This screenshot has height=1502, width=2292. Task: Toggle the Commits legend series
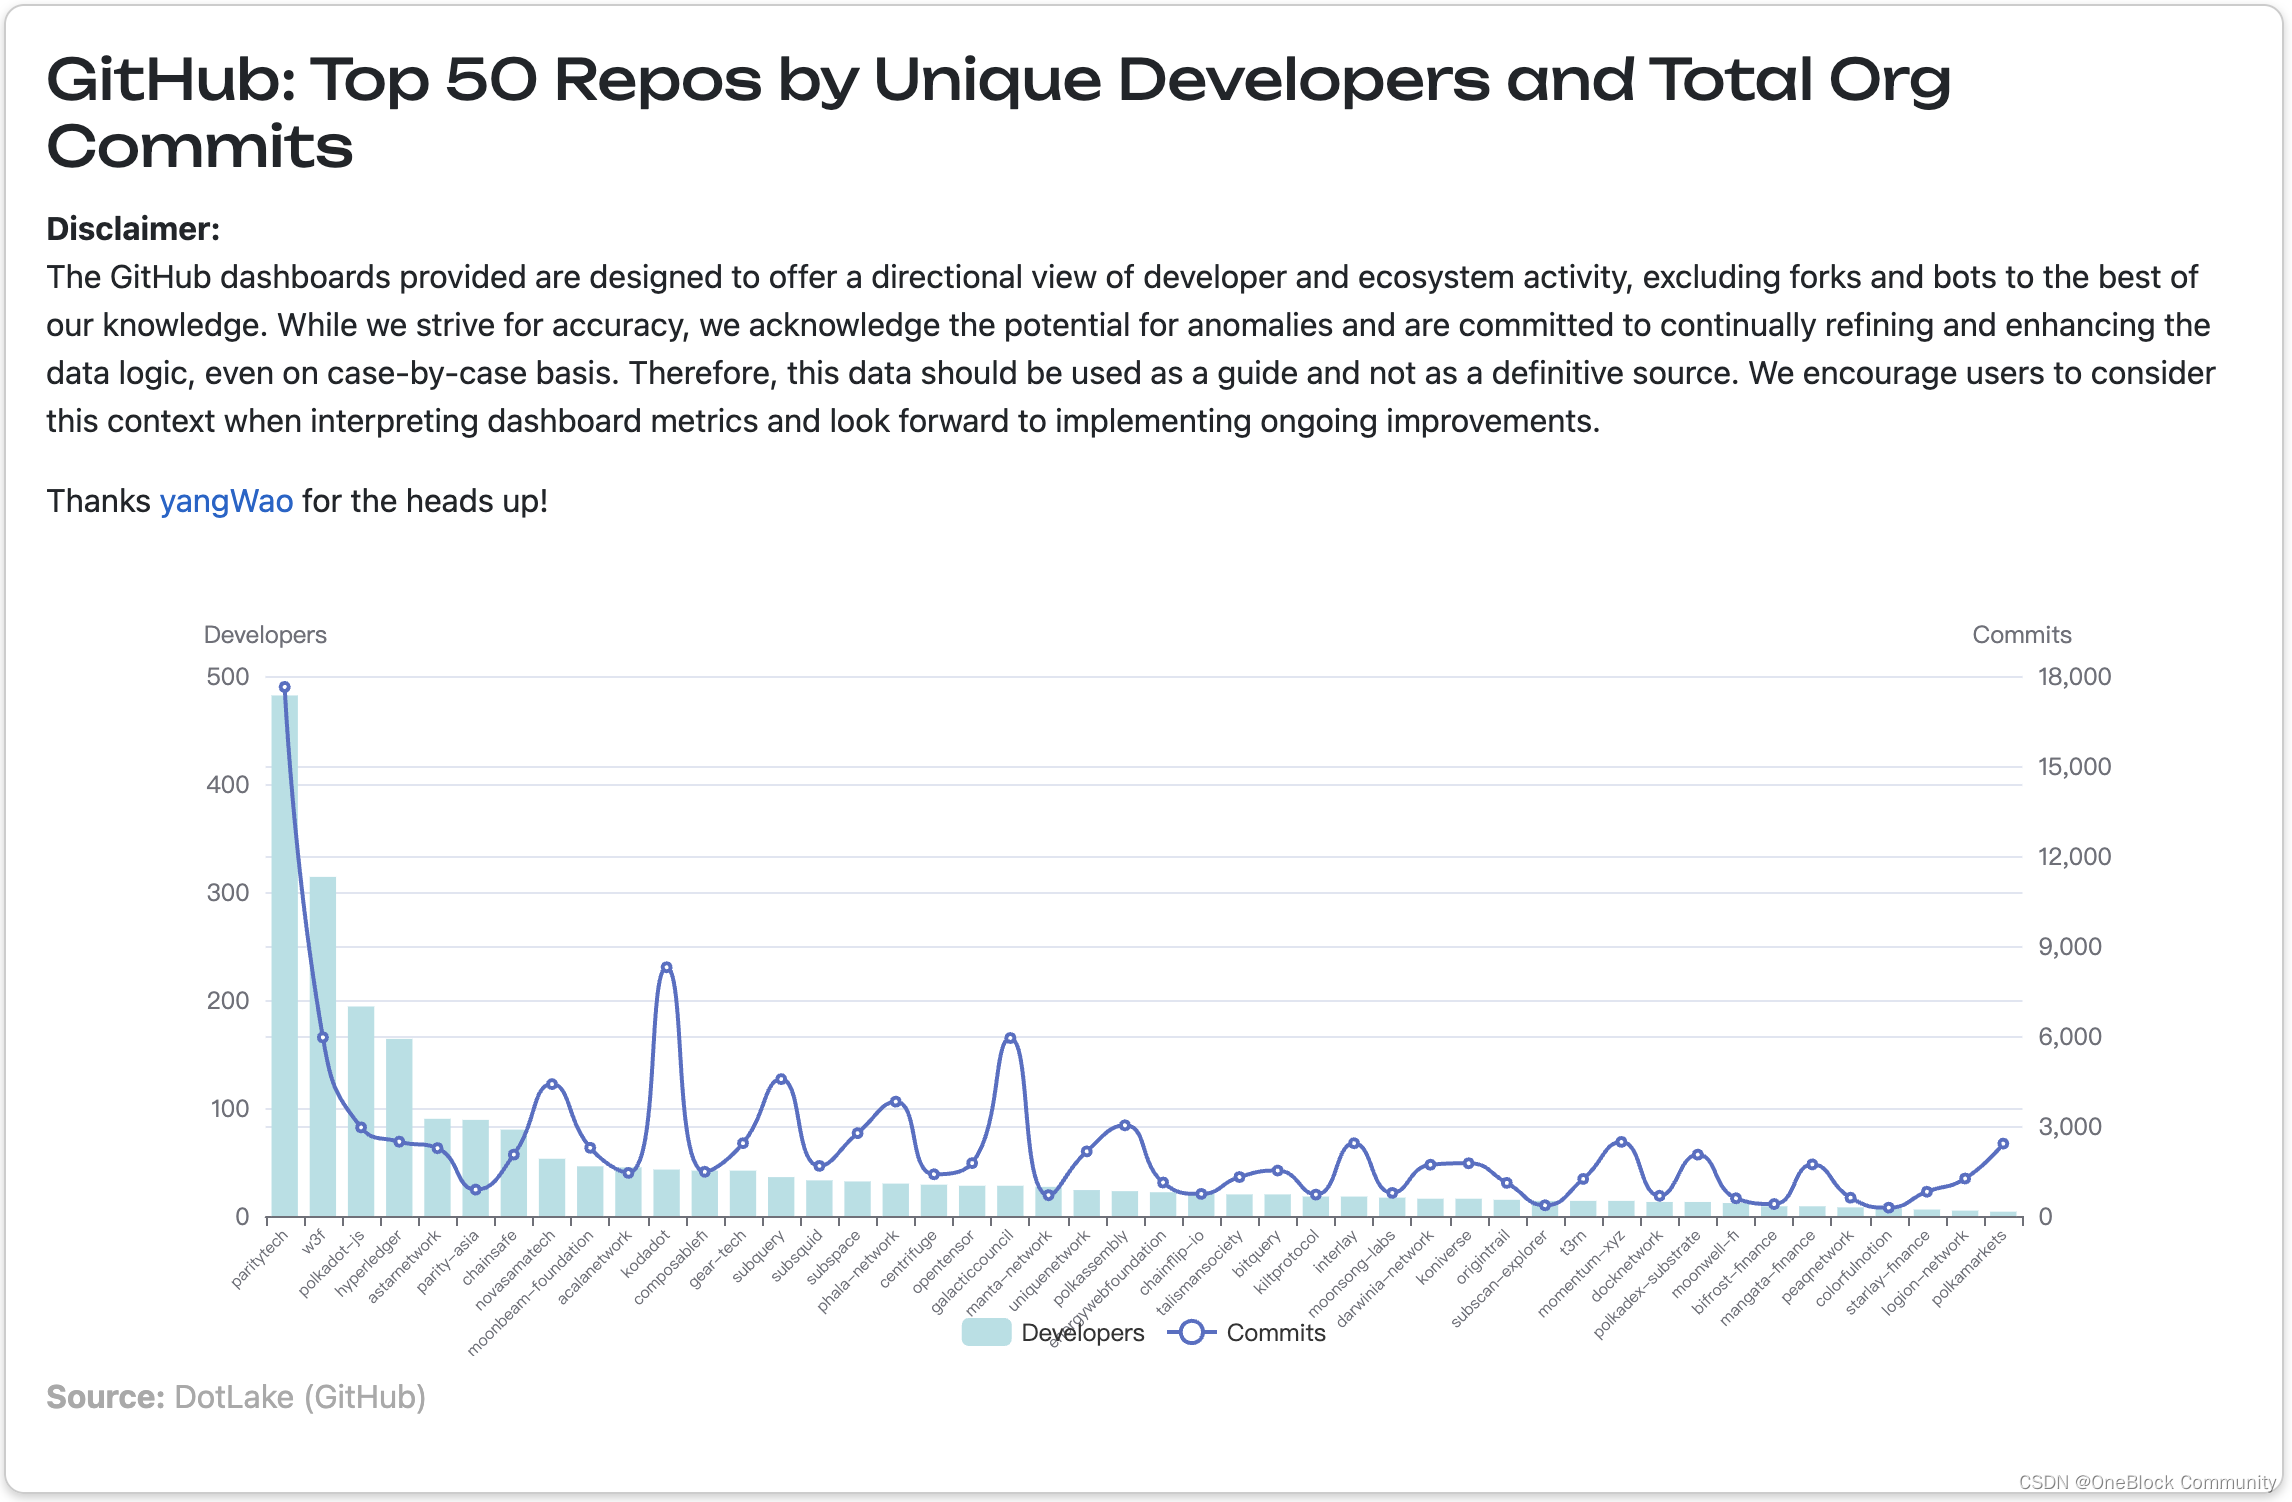coord(1275,1333)
